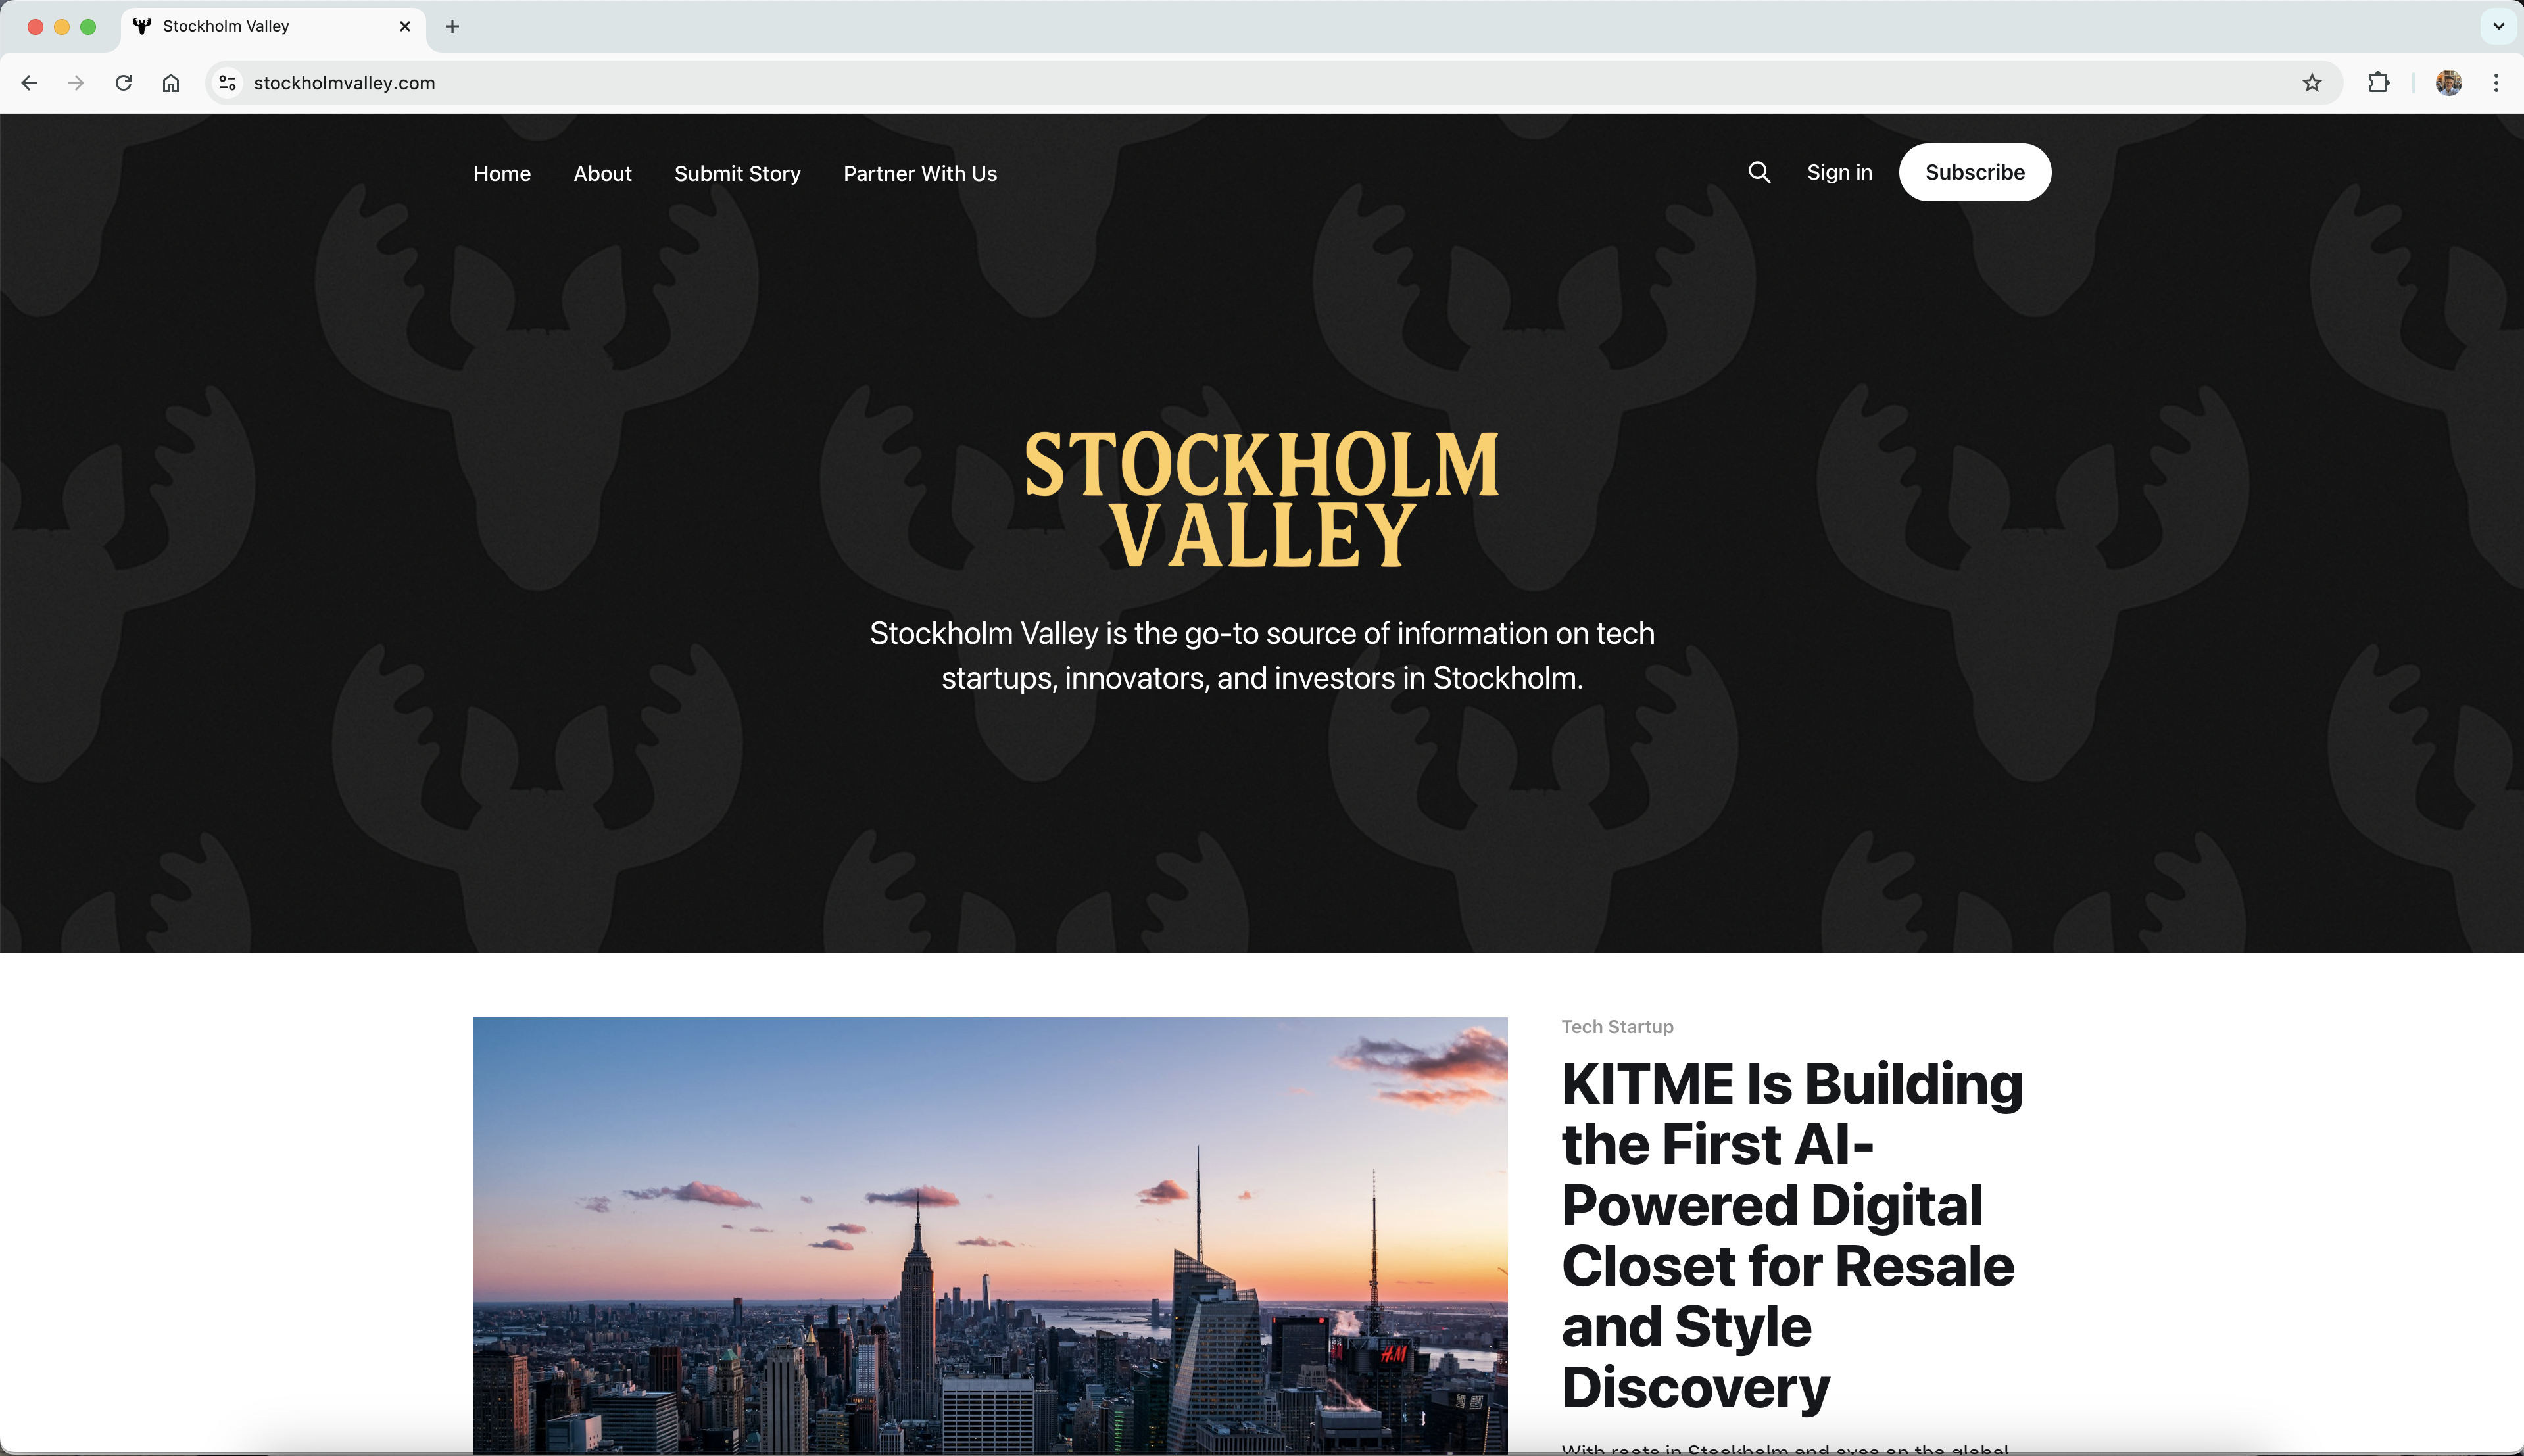Click the yellow minimize window button

click(62, 27)
